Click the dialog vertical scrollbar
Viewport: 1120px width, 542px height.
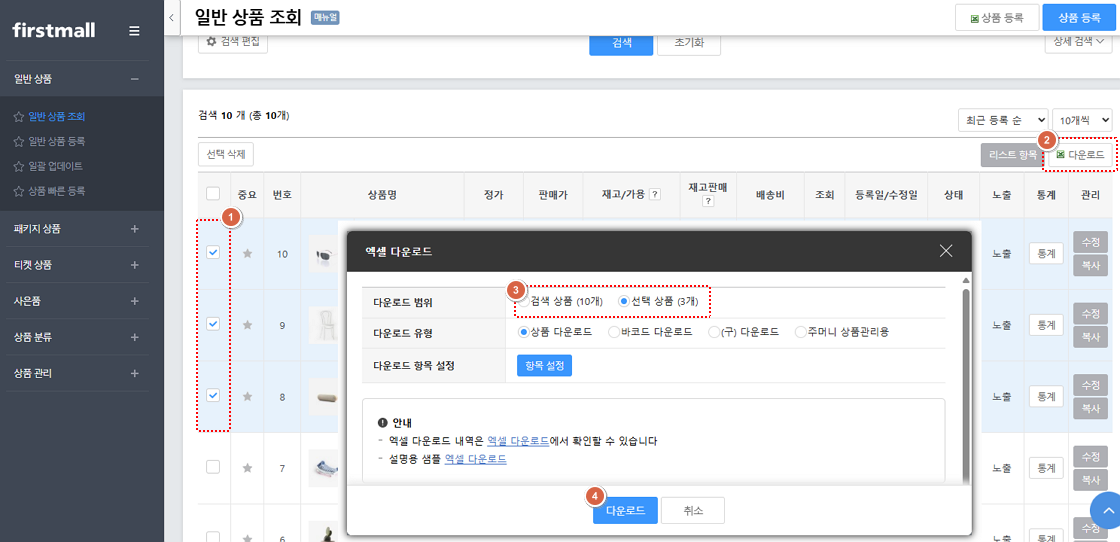pos(965,386)
